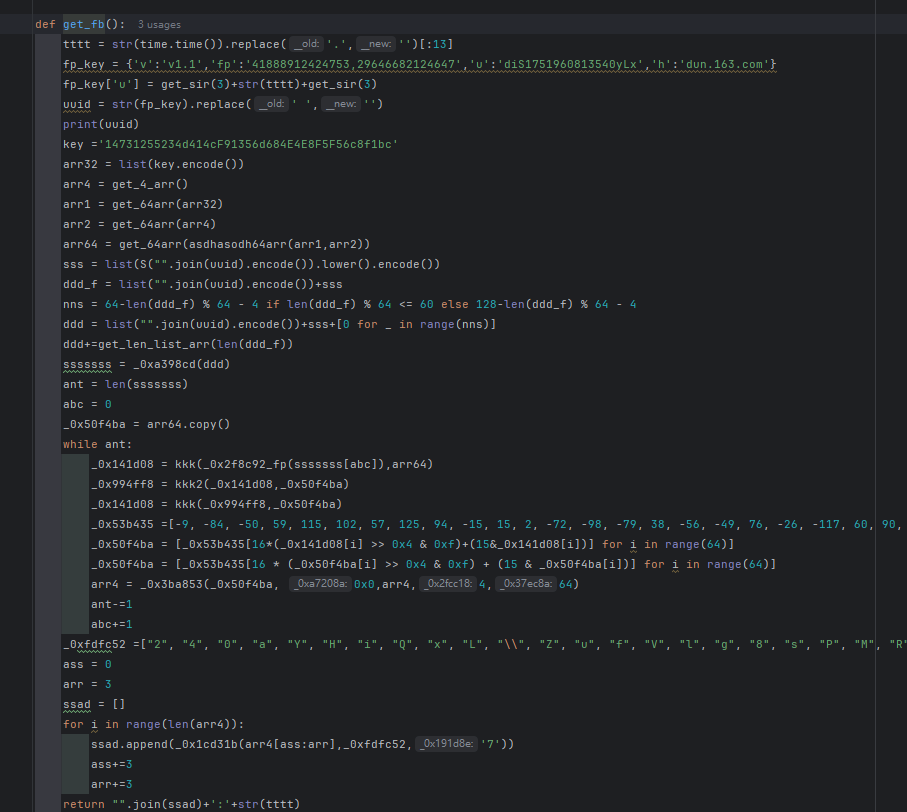Click the '_0x191d8e:' parameter hint
Viewport: 907px width, 812px height.
pyautogui.click(x=446, y=744)
